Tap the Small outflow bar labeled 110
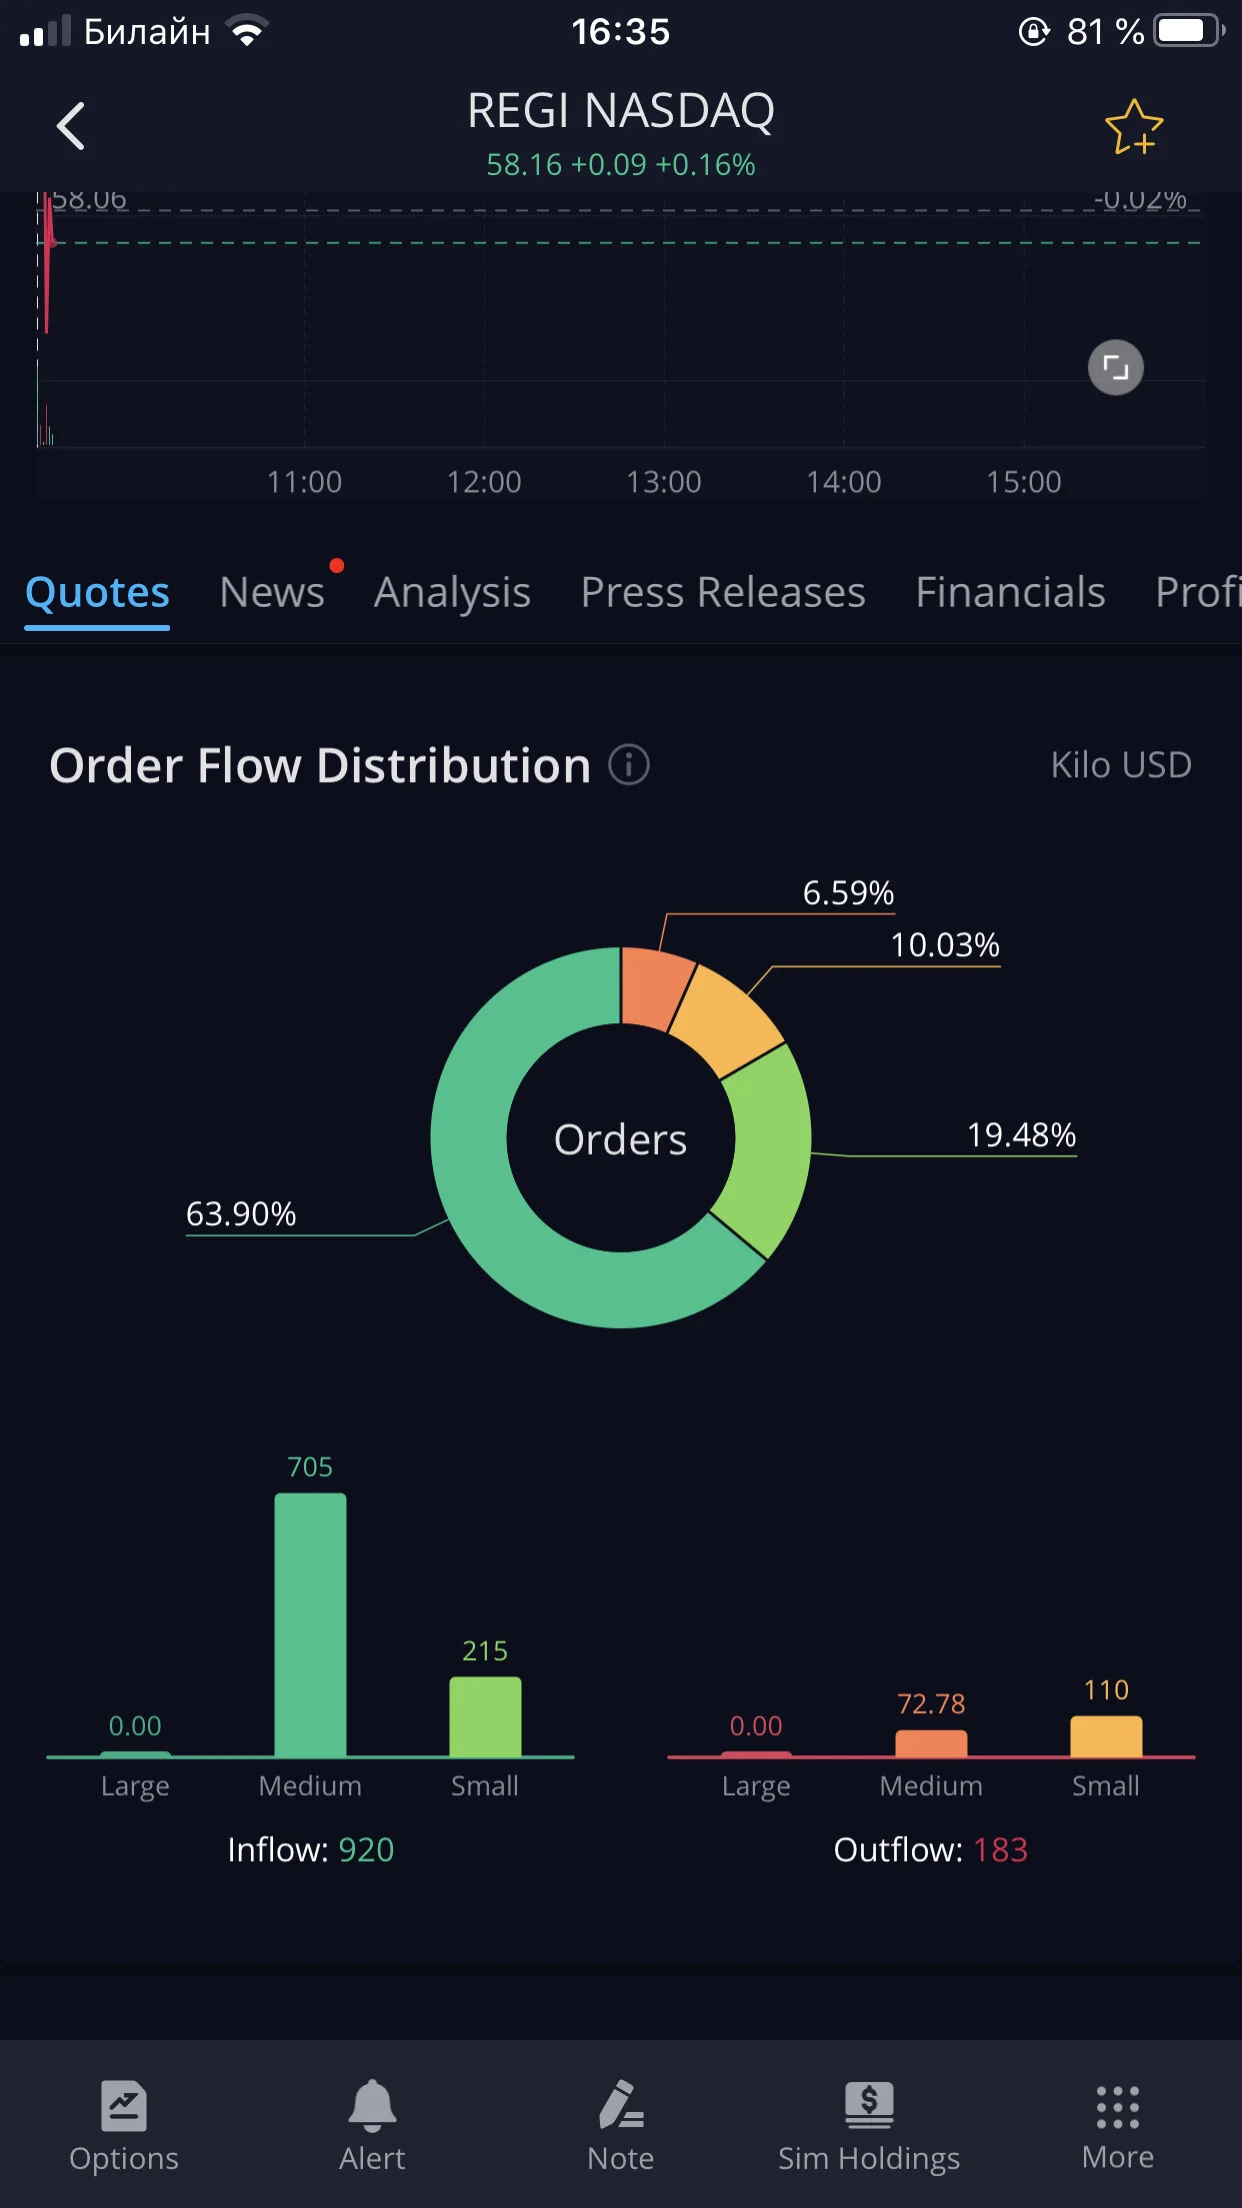This screenshot has width=1242, height=2208. click(x=1106, y=1736)
